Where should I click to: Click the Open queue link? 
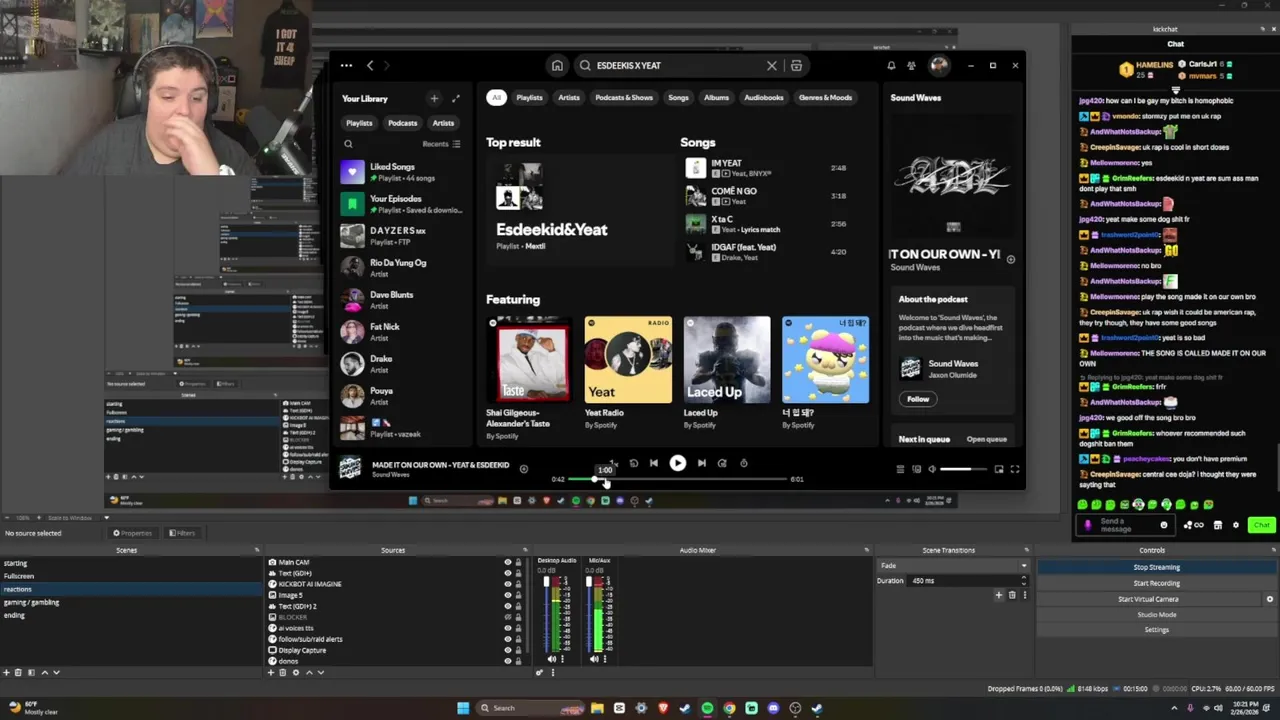(x=986, y=439)
